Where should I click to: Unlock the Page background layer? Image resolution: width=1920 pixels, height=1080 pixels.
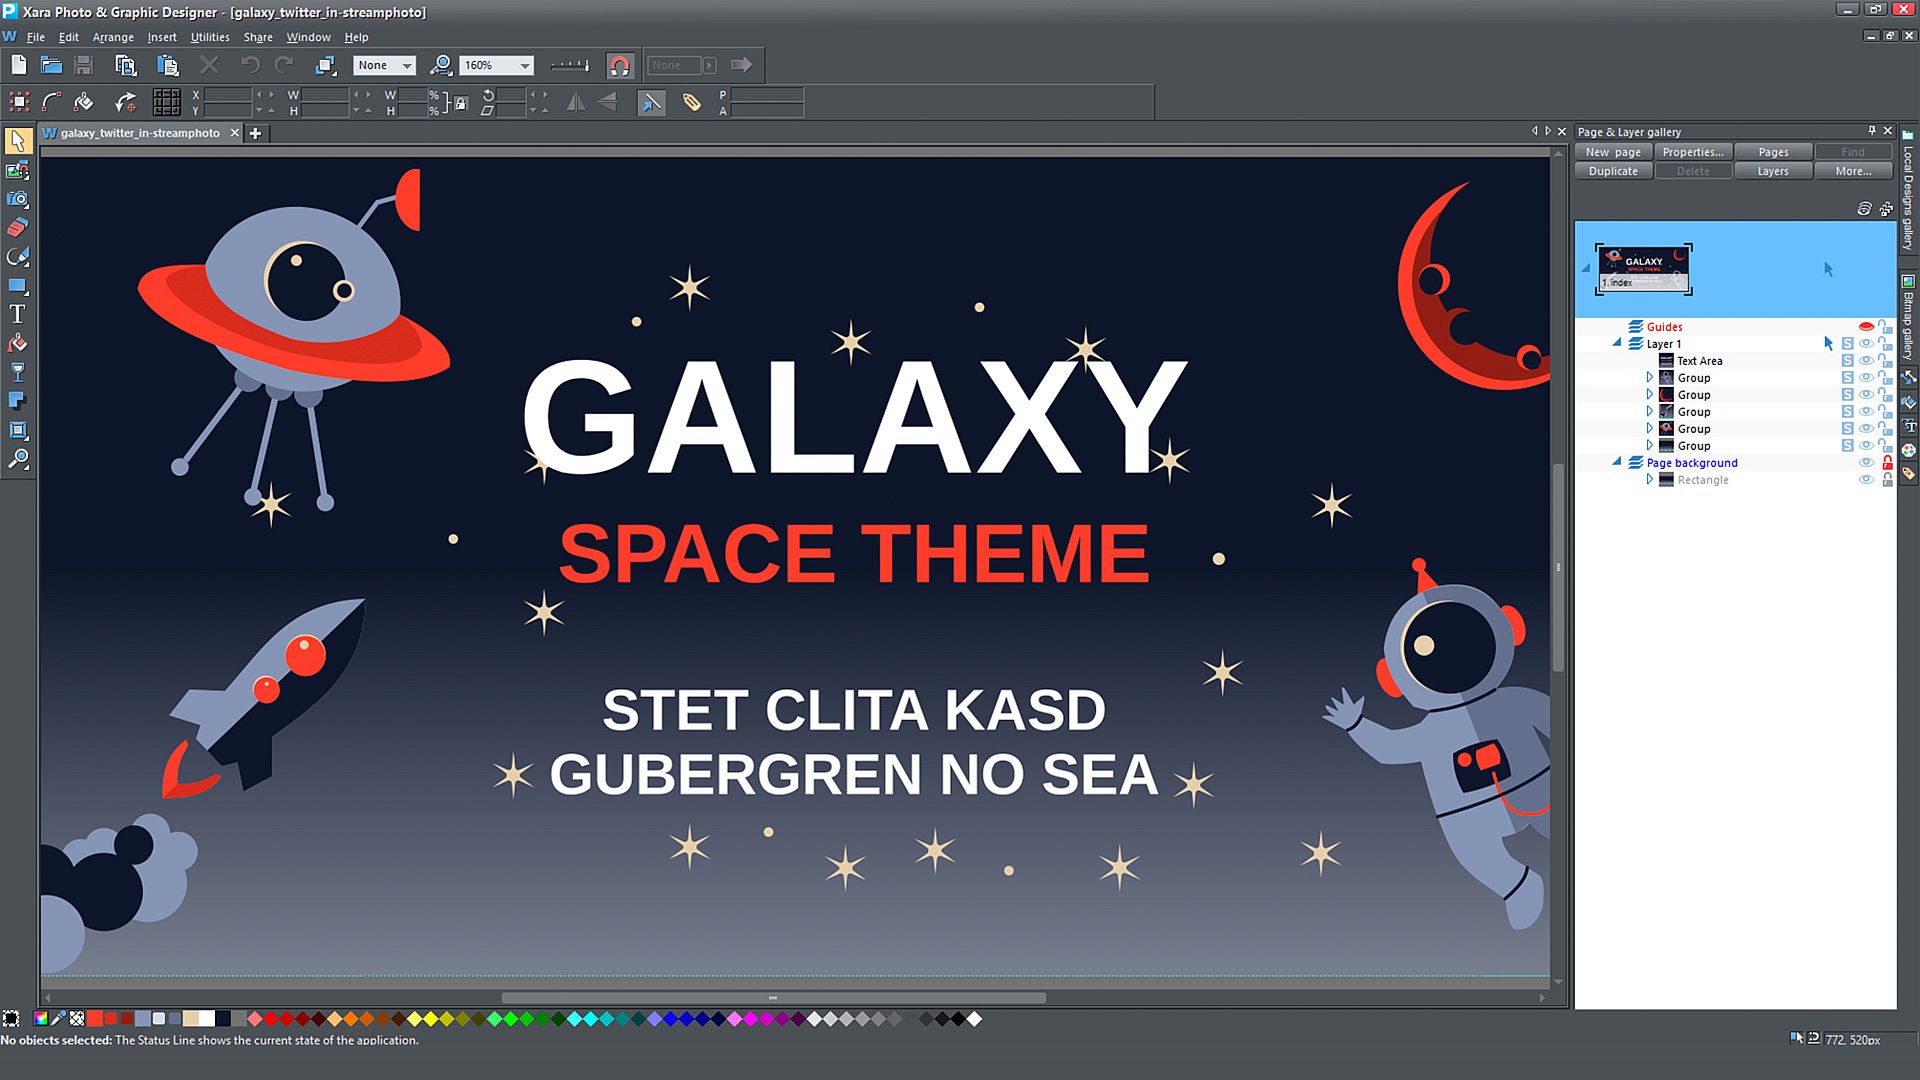click(x=1887, y=463)
